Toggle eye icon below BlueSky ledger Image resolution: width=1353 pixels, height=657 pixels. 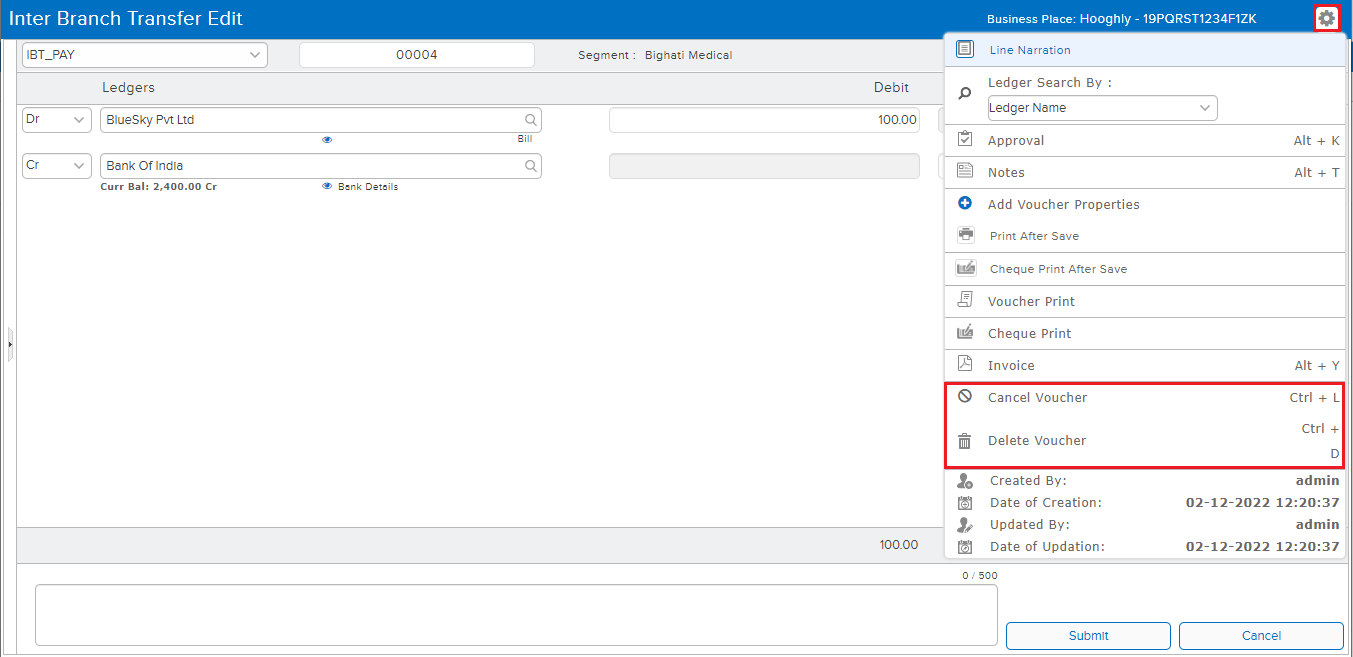[327, 140]
